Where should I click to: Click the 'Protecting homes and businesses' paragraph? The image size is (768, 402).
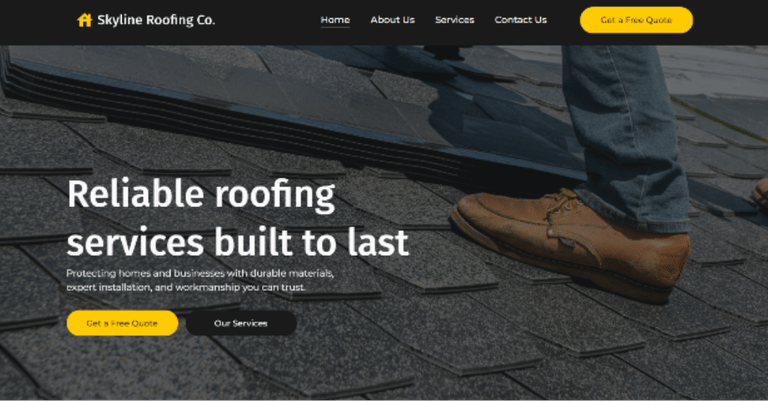click(200, 280)
